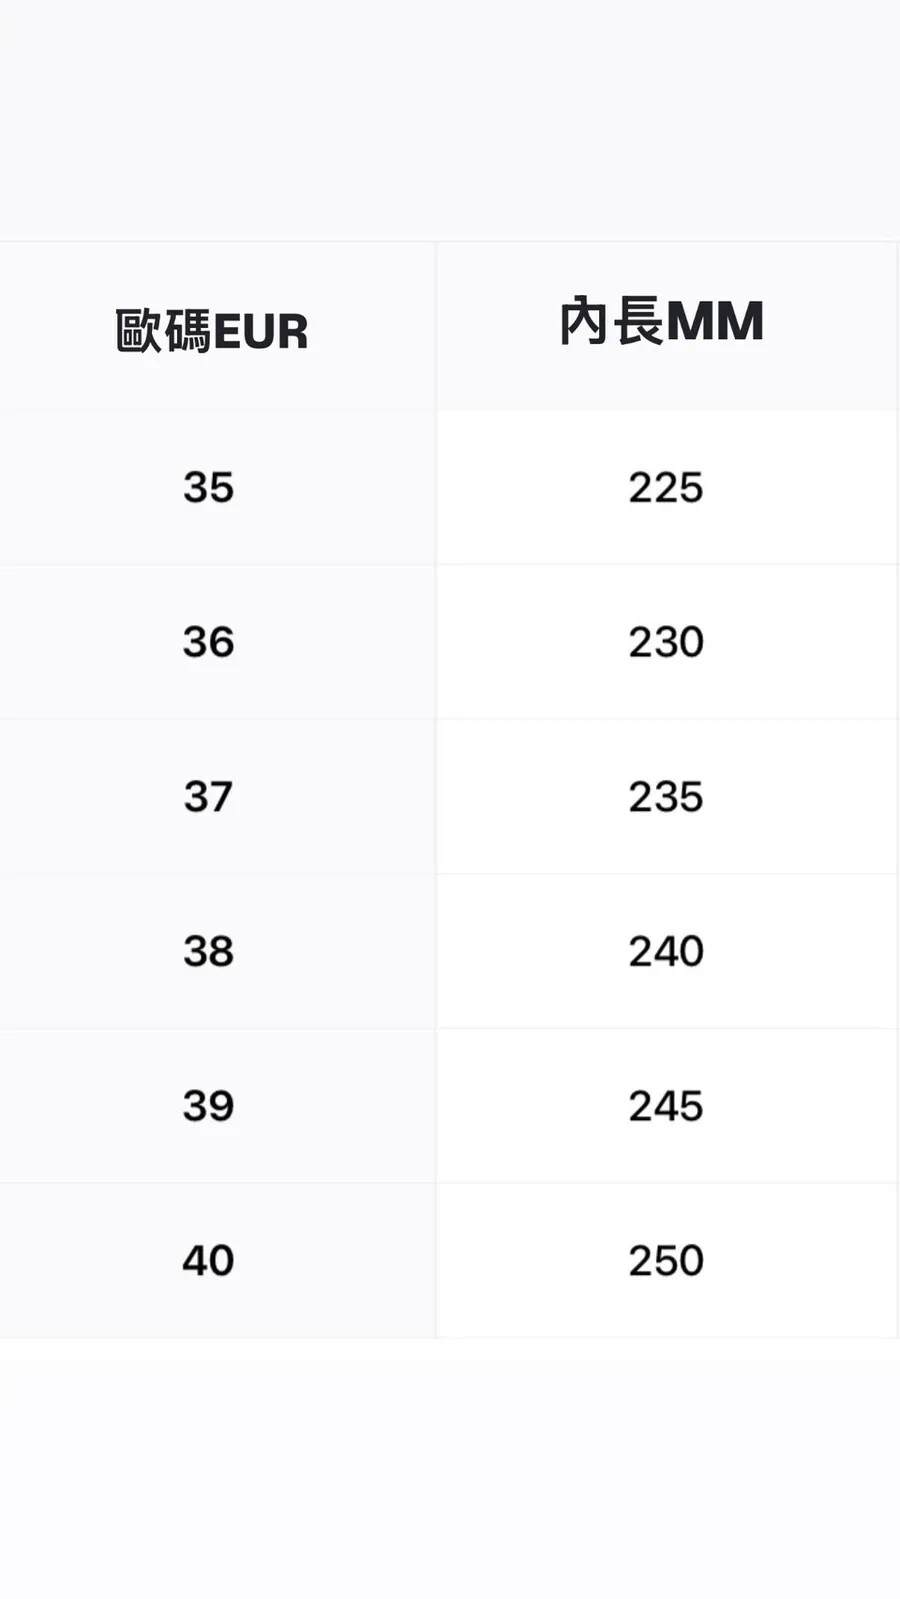Click the 歐碼EUR column header

(x=211, y=330)
